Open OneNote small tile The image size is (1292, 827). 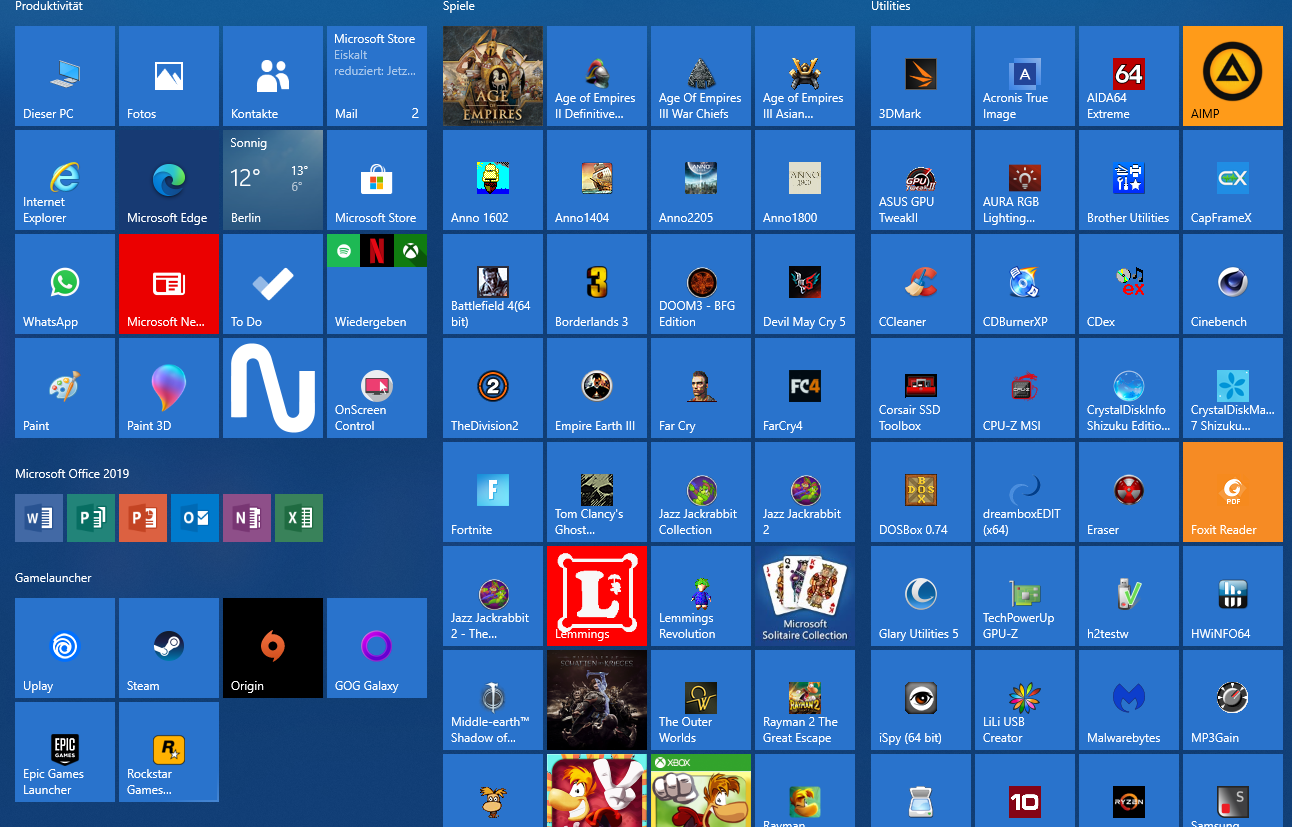(247, 518)
